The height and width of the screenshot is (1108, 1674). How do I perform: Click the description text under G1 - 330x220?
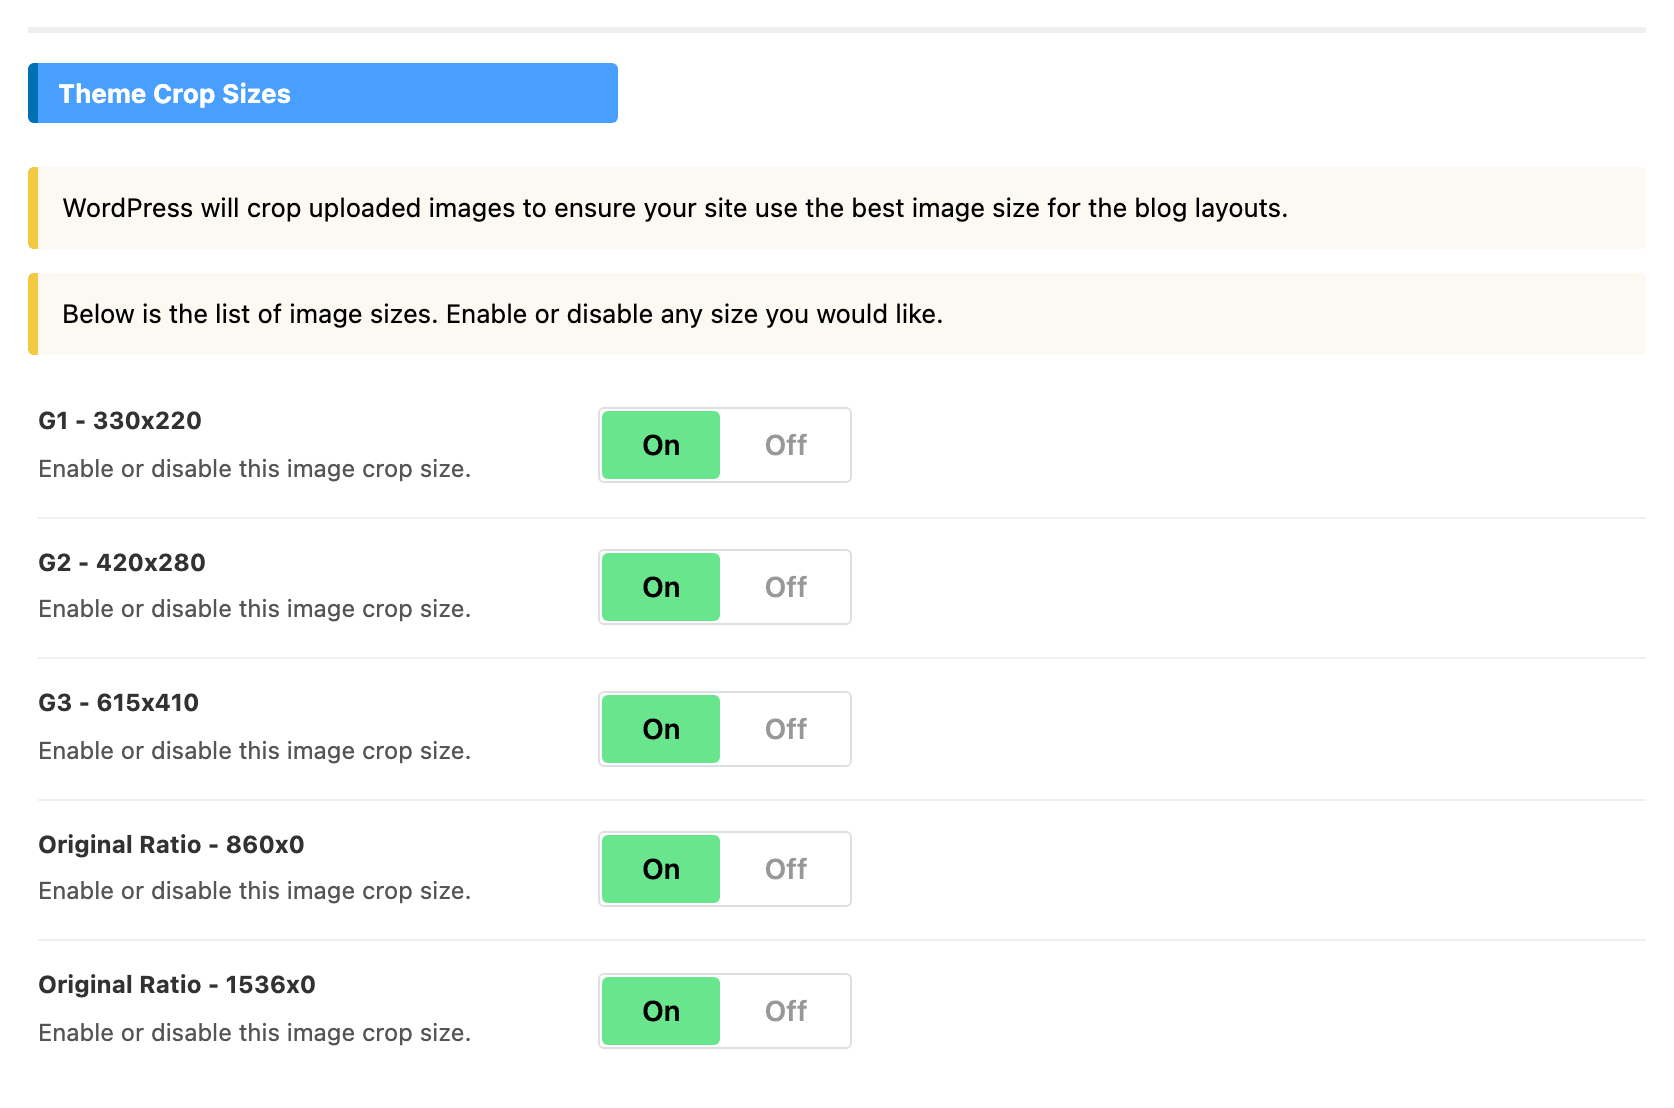(255, 469)
